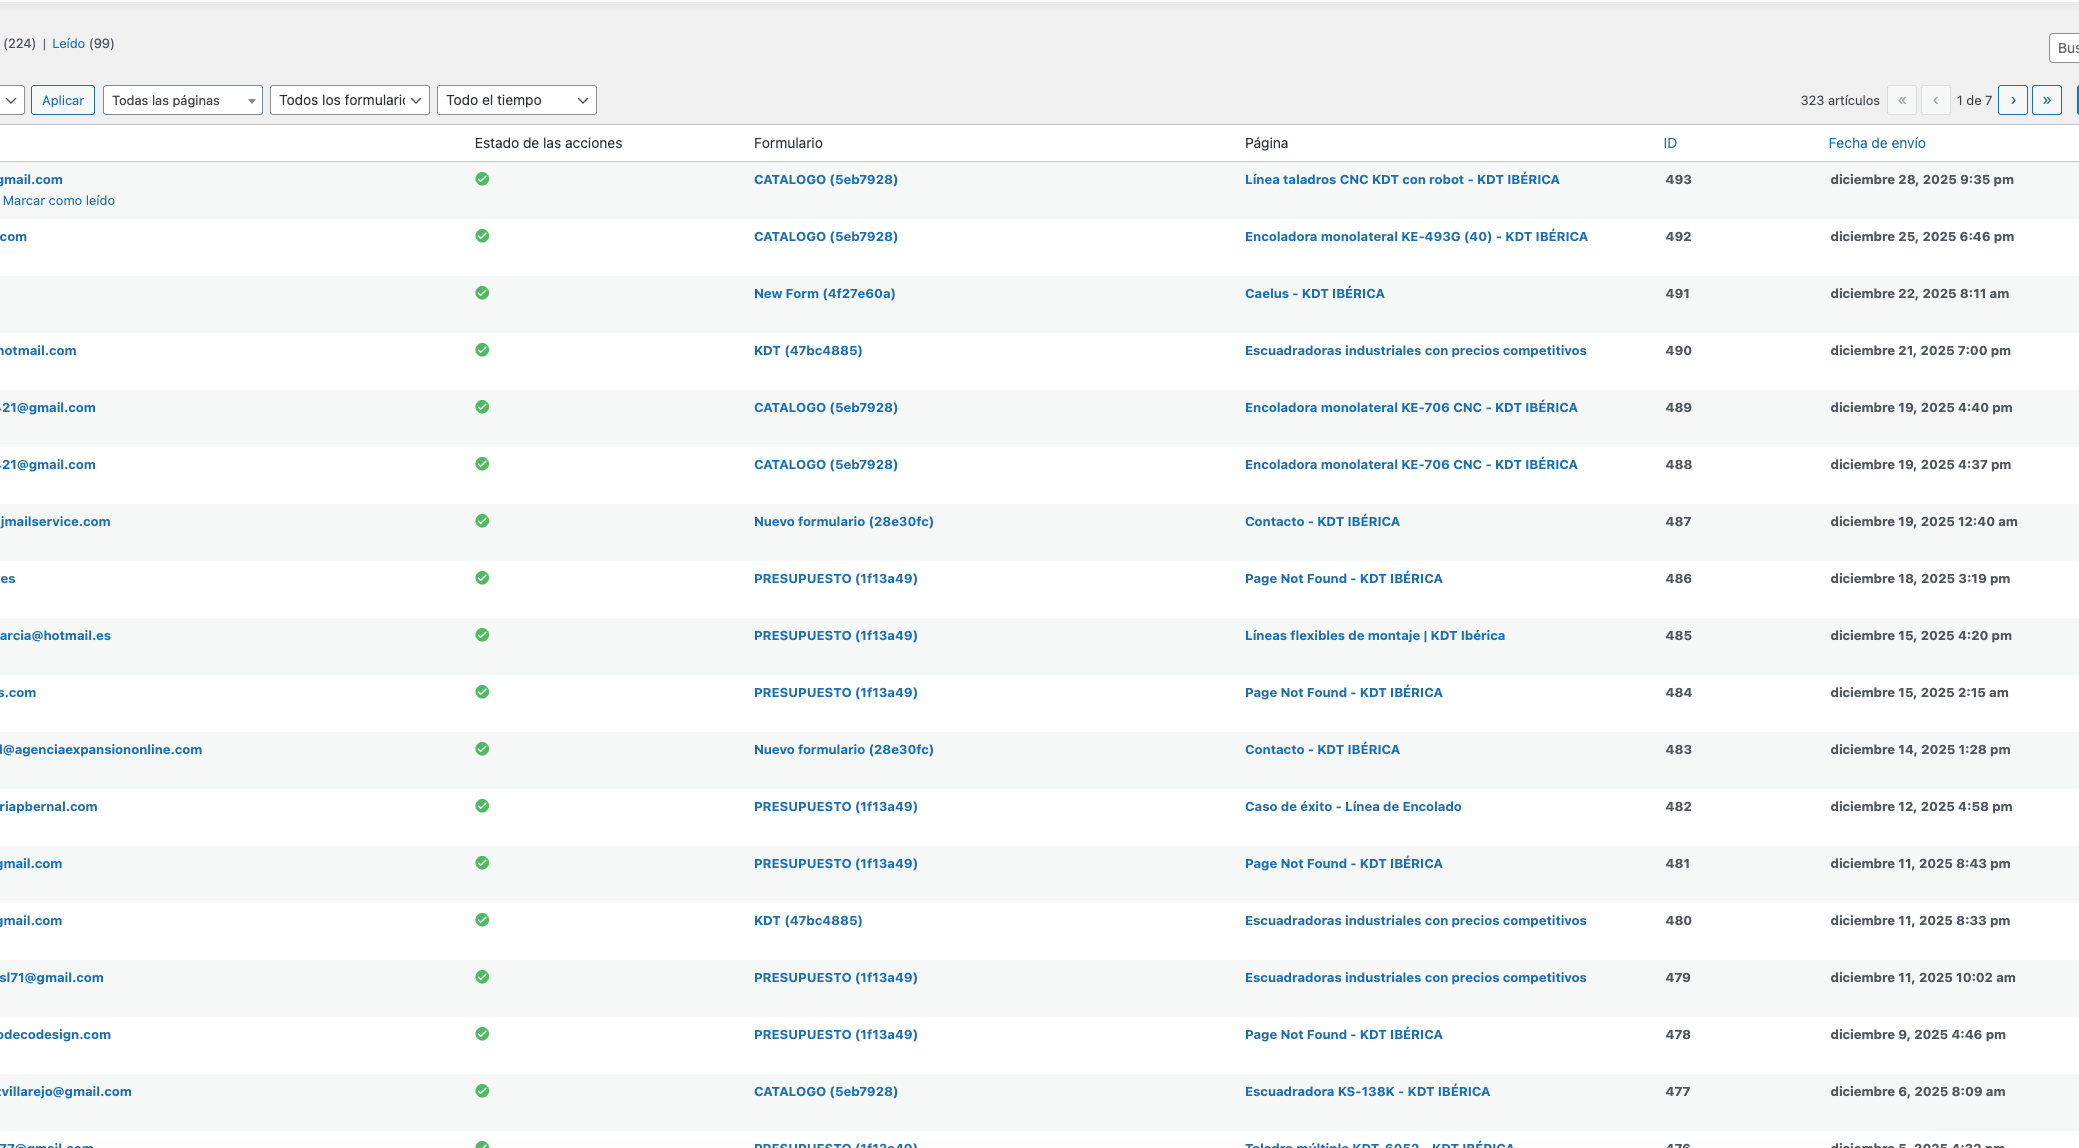The height and width of the screenshot is (1148, 2079).
Task: Expand the 'Todos los formularios' filter
Action: 349,100
